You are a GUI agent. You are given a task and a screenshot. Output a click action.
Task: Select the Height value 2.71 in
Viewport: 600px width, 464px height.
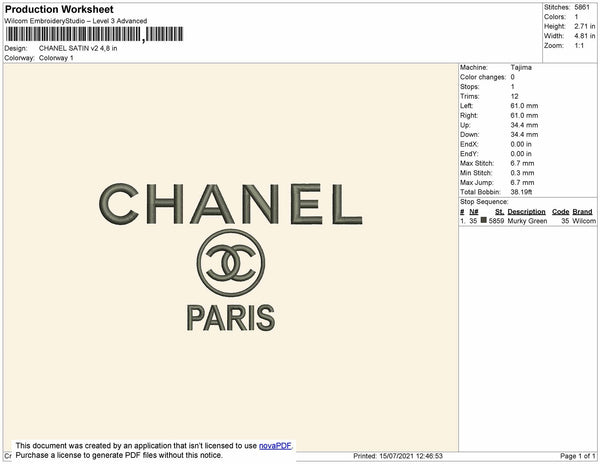coord(584,26)
